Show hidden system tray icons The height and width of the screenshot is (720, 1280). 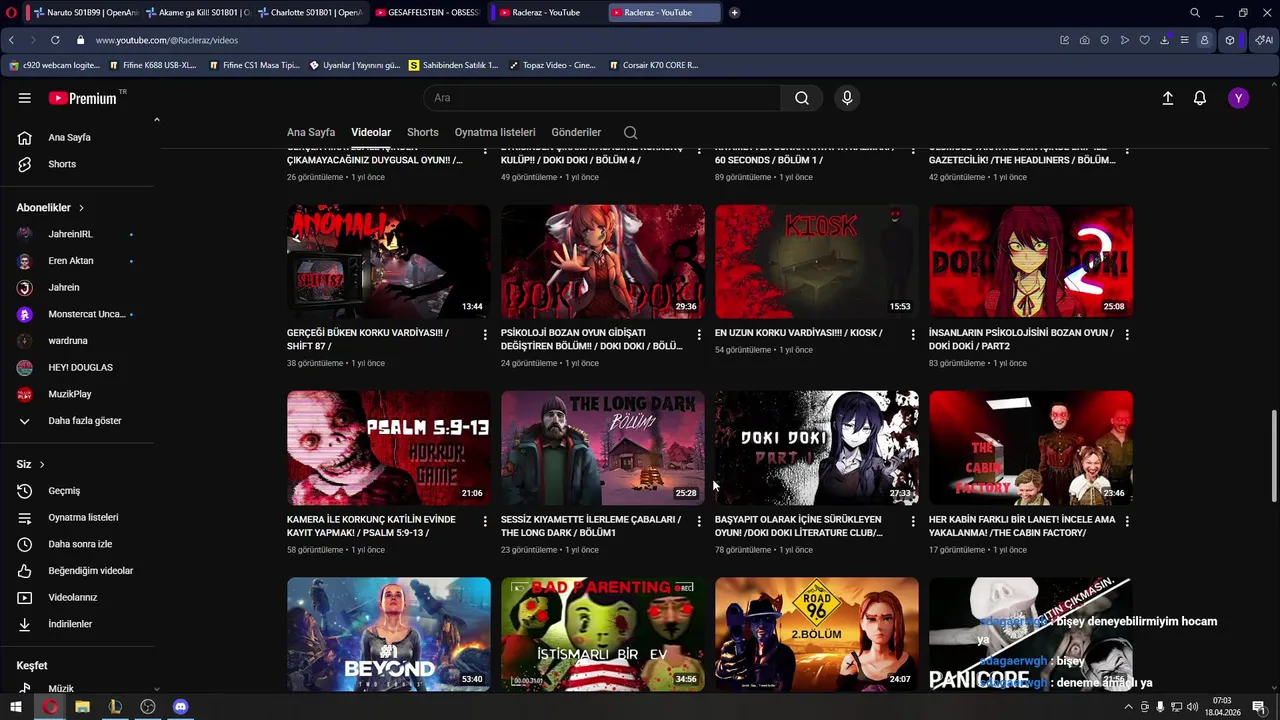1129,707
